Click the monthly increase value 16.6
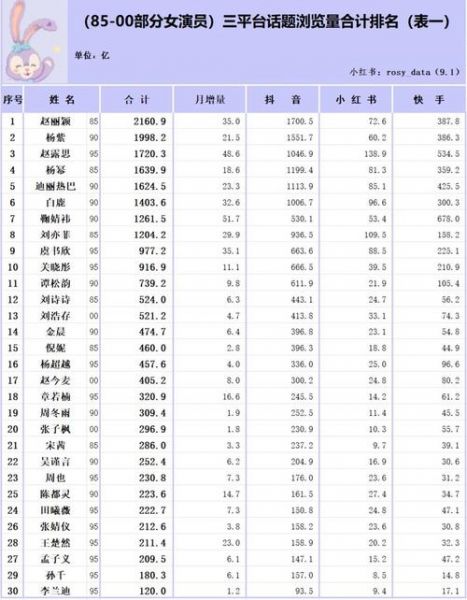Viewport: 467px width, 600px height. click(x=231, y=397)
